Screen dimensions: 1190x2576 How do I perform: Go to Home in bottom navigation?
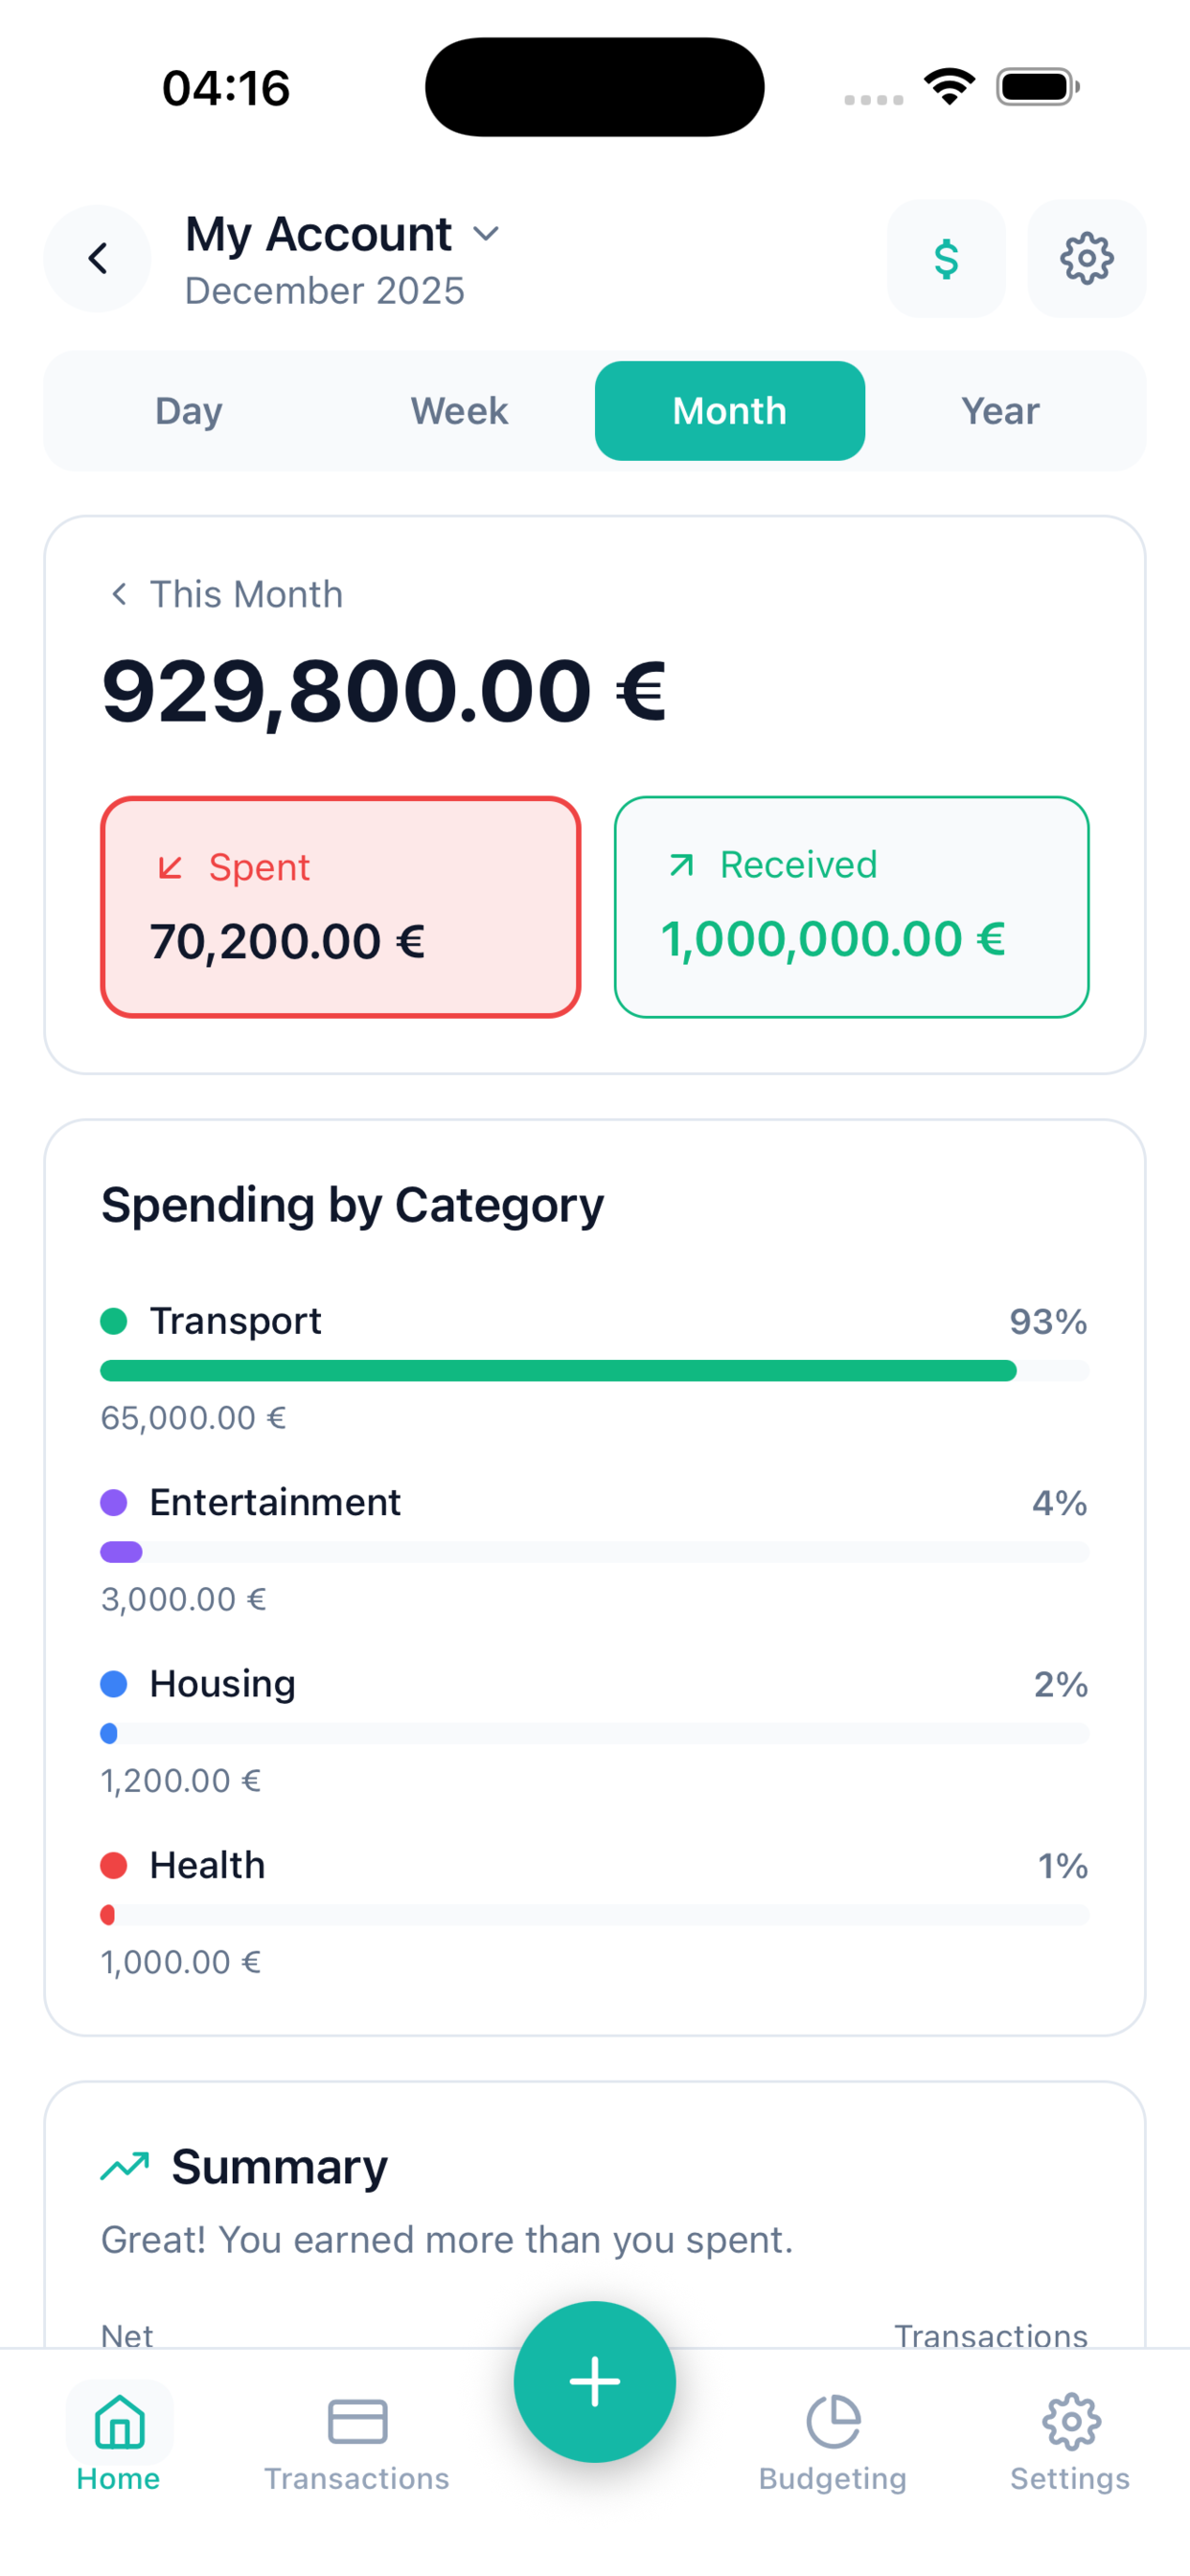pyautogui.click(x=119, y=2438)
